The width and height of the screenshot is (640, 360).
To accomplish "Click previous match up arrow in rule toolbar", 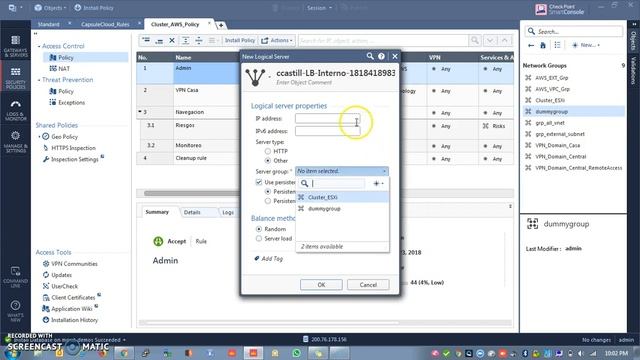I will pos(504,40).
